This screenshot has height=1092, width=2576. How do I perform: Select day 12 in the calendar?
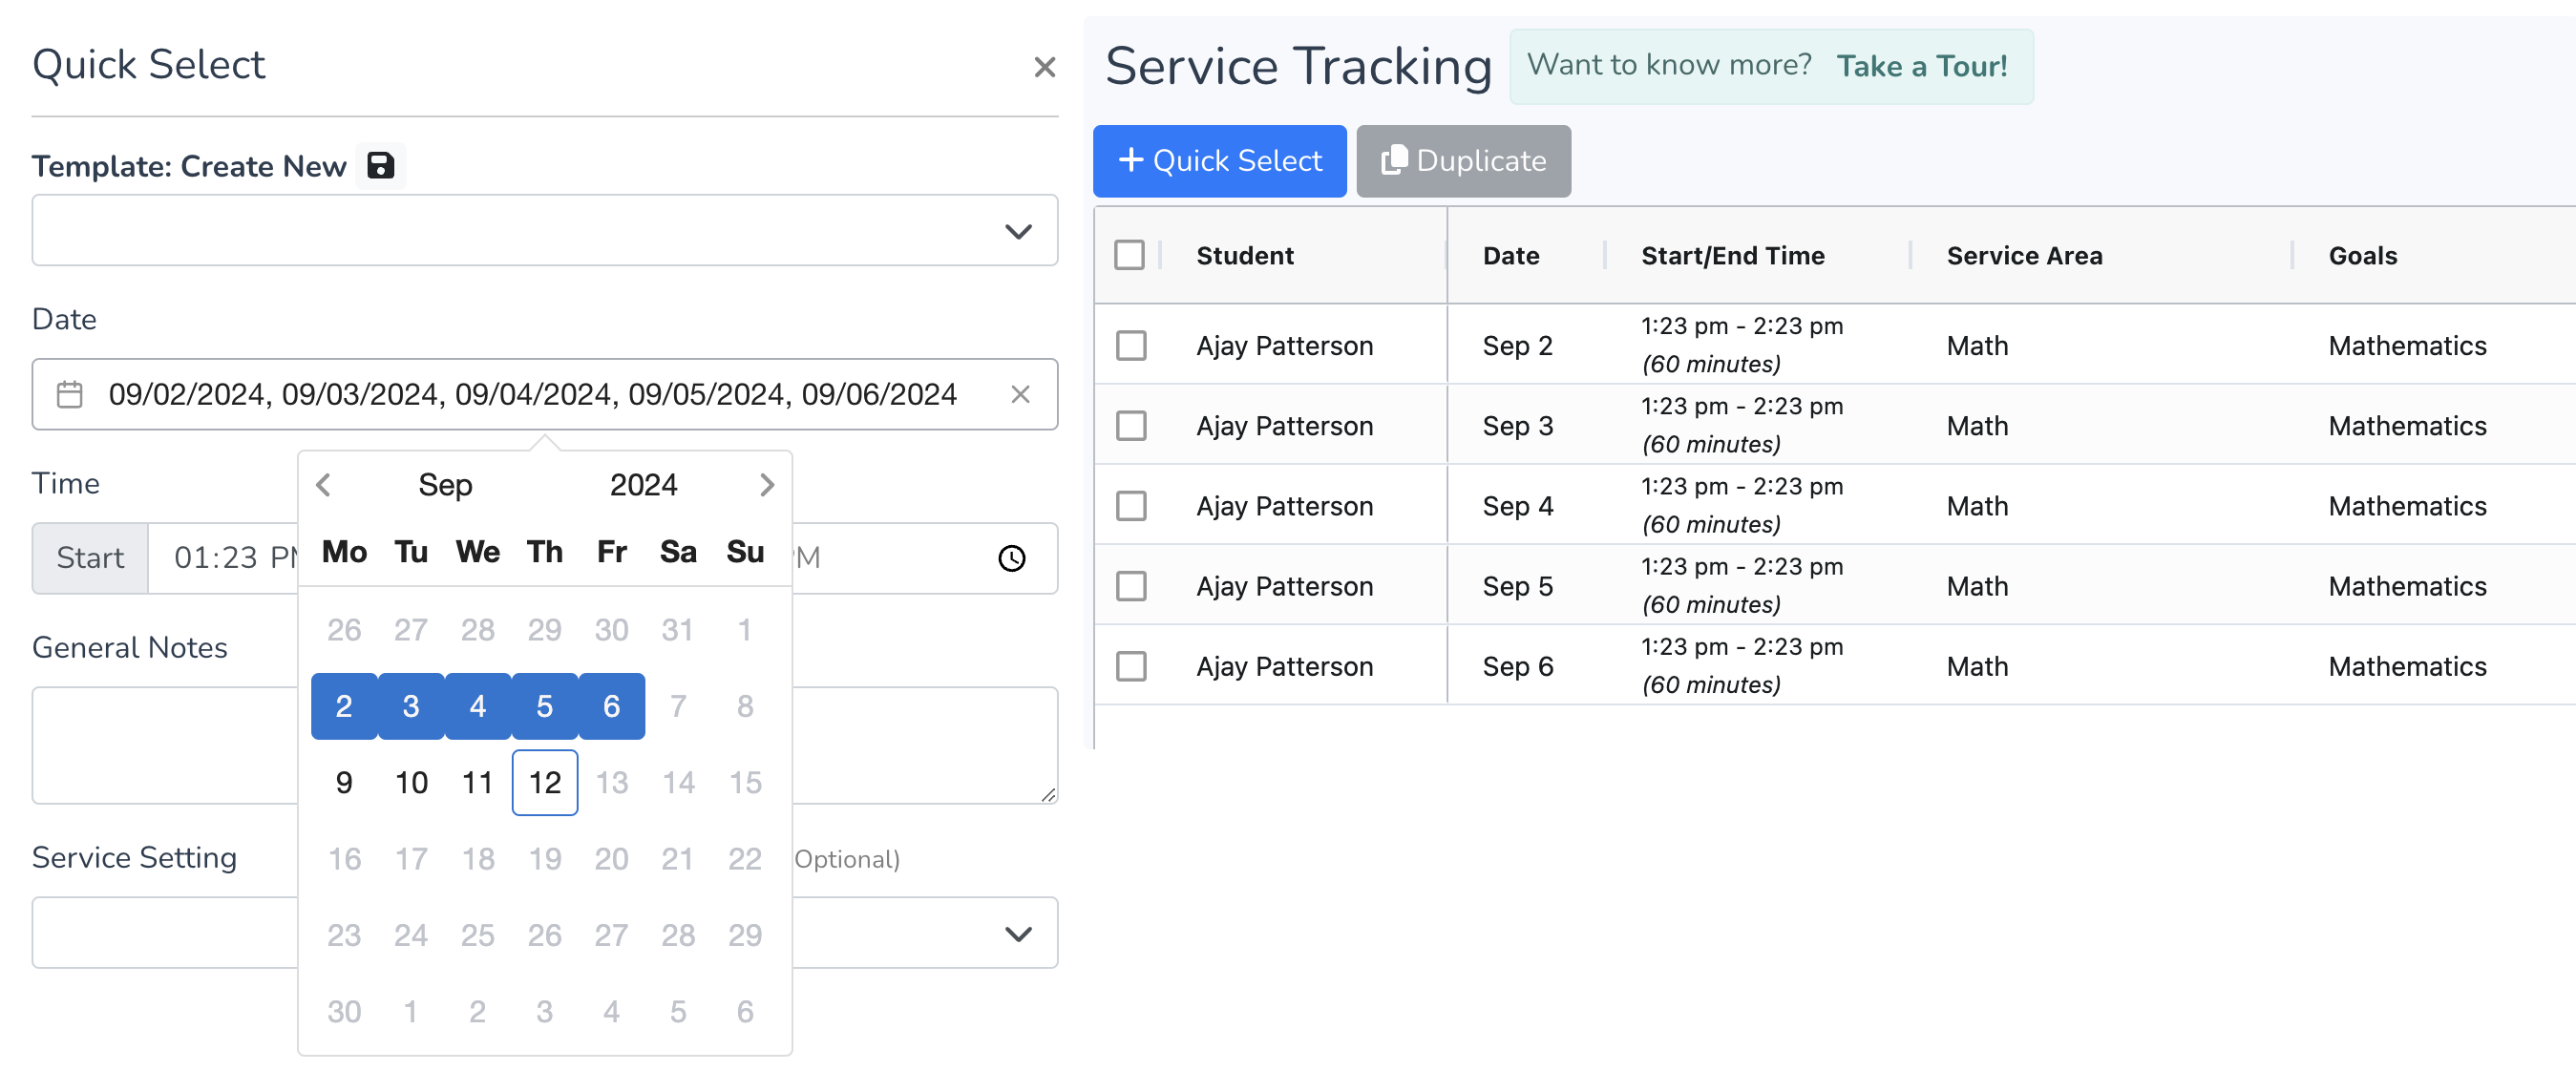[544, 782]
